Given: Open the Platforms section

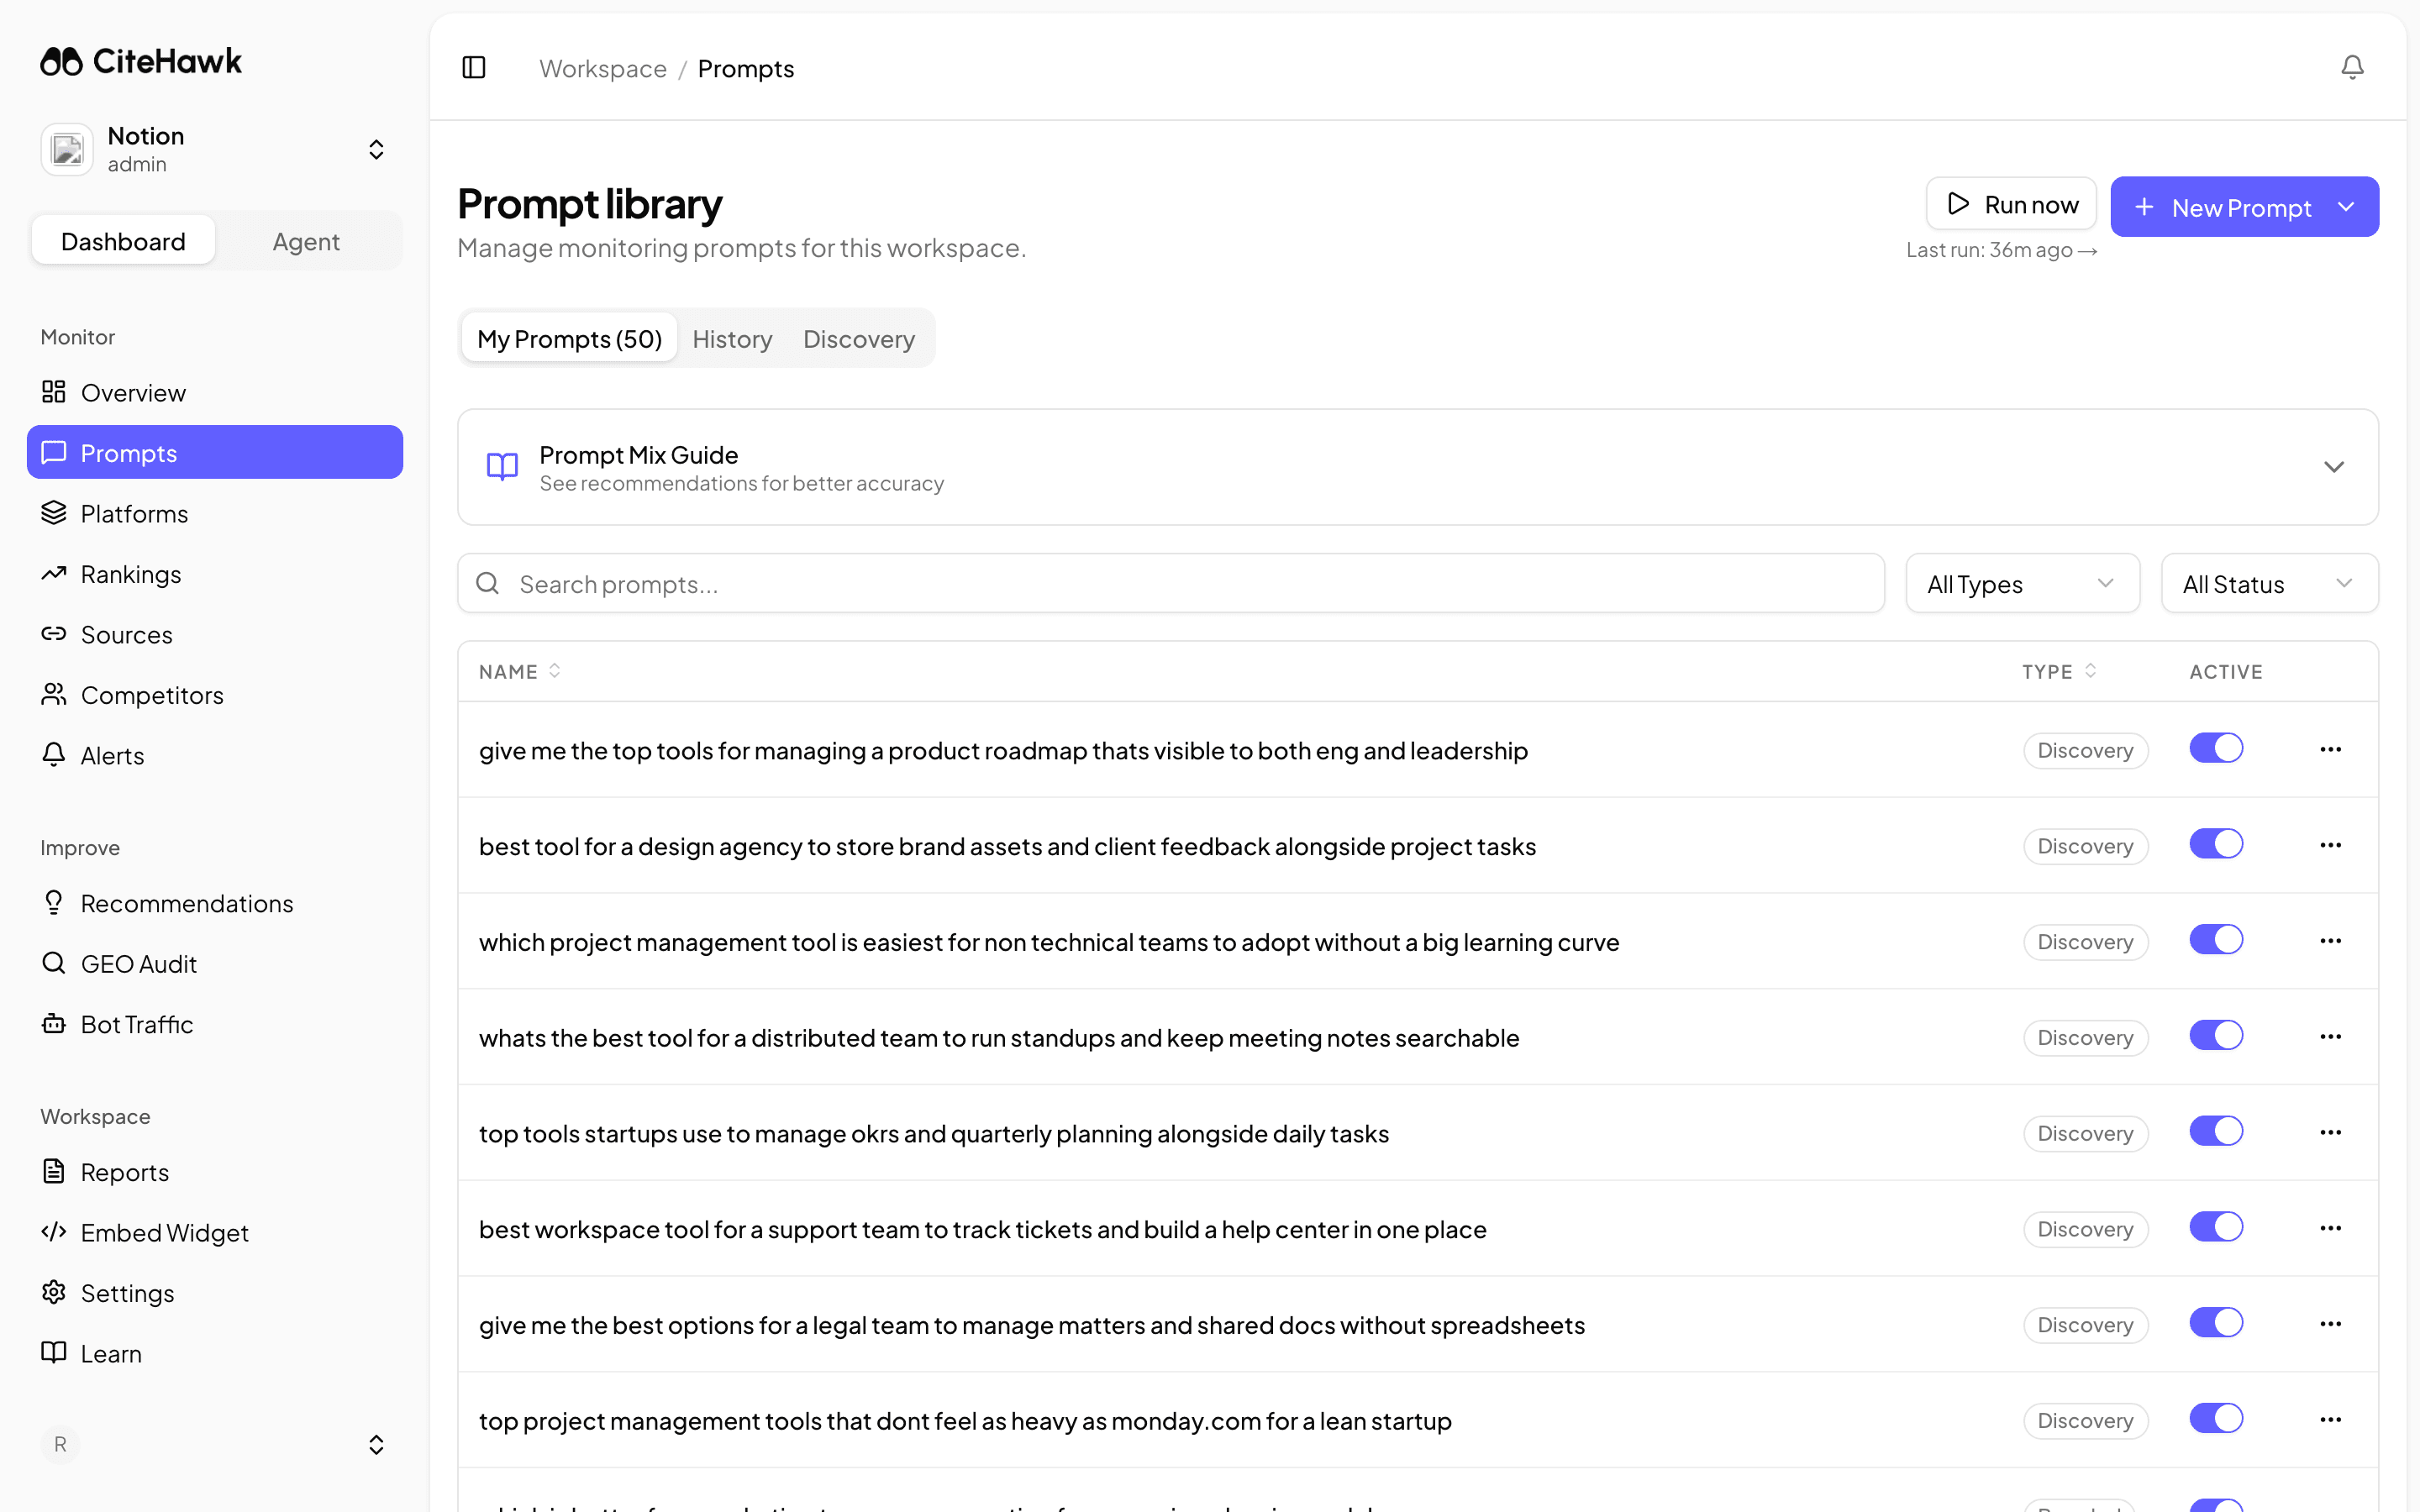Looking at the screenshot, I should click(215, 513).
